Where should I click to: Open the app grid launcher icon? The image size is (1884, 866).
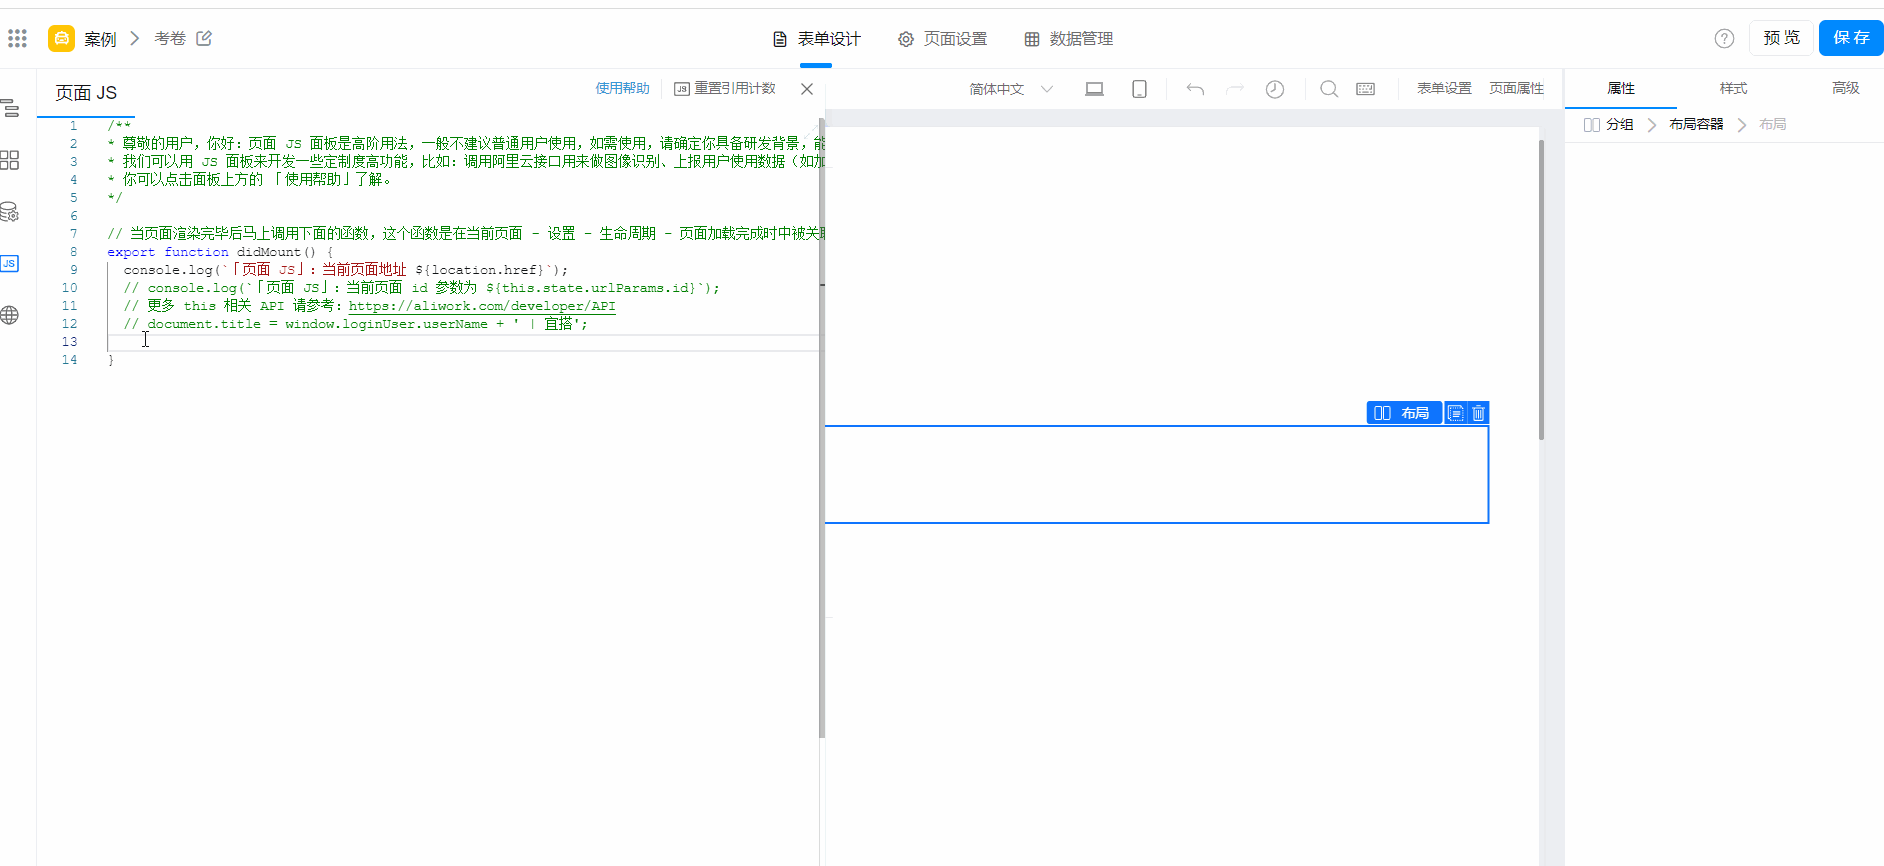[x=17, y=39]
